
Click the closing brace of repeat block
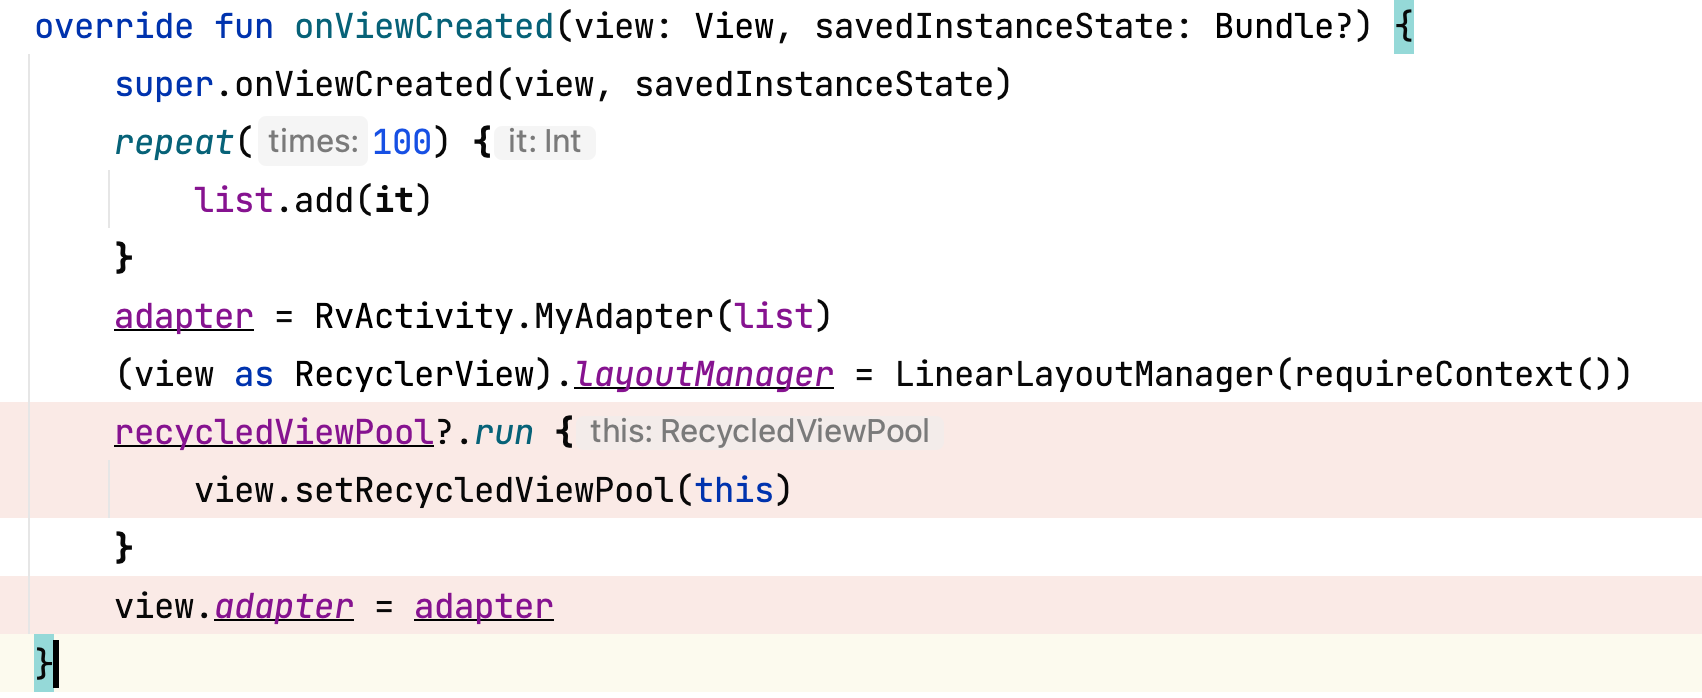124,258
